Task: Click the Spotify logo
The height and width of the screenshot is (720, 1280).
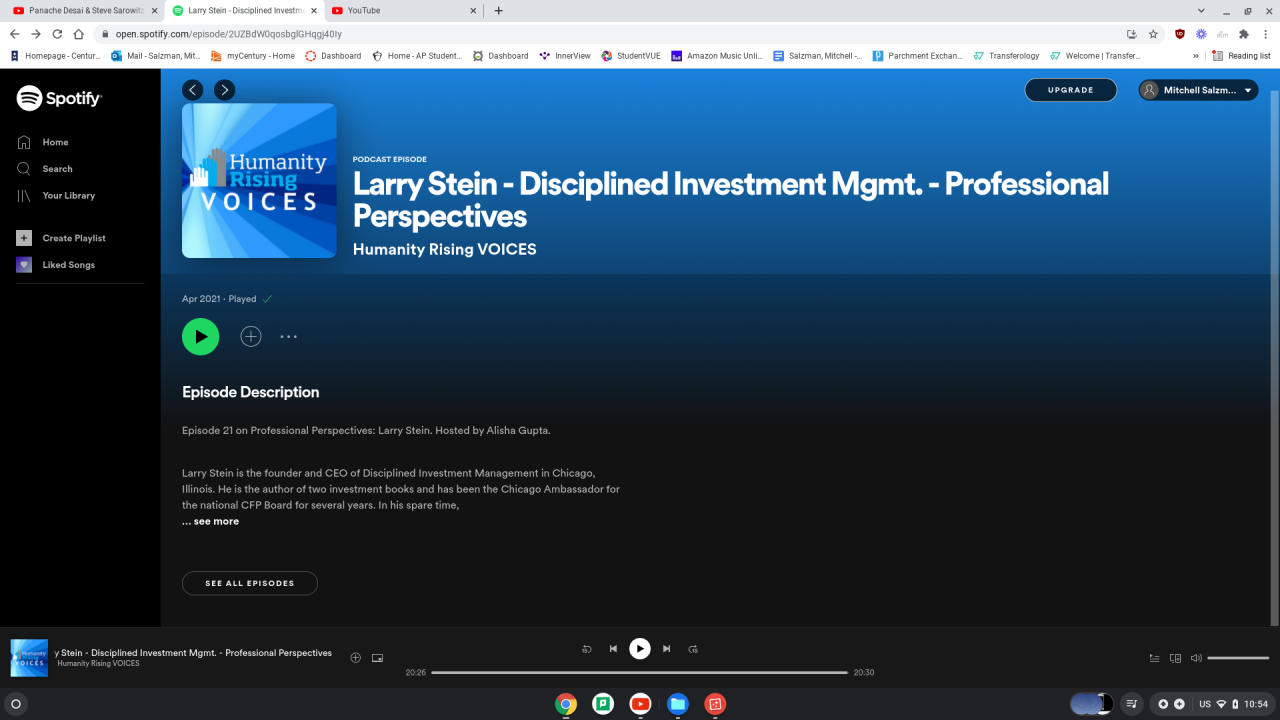Action: pos(59,98)
